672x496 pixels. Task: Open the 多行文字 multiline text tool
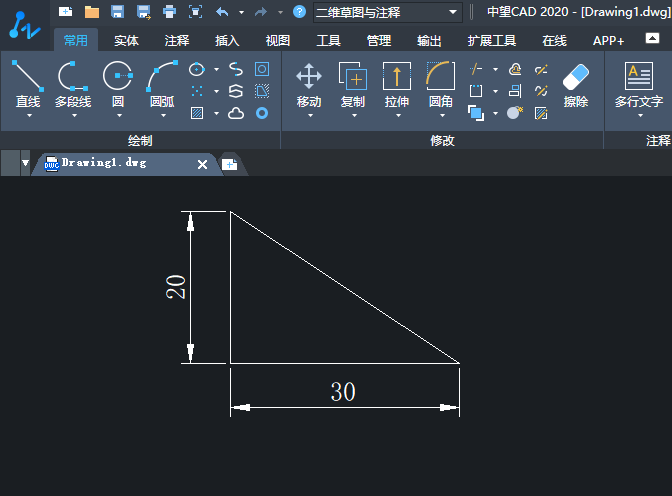pyautogui.click(x=639, y=77)
